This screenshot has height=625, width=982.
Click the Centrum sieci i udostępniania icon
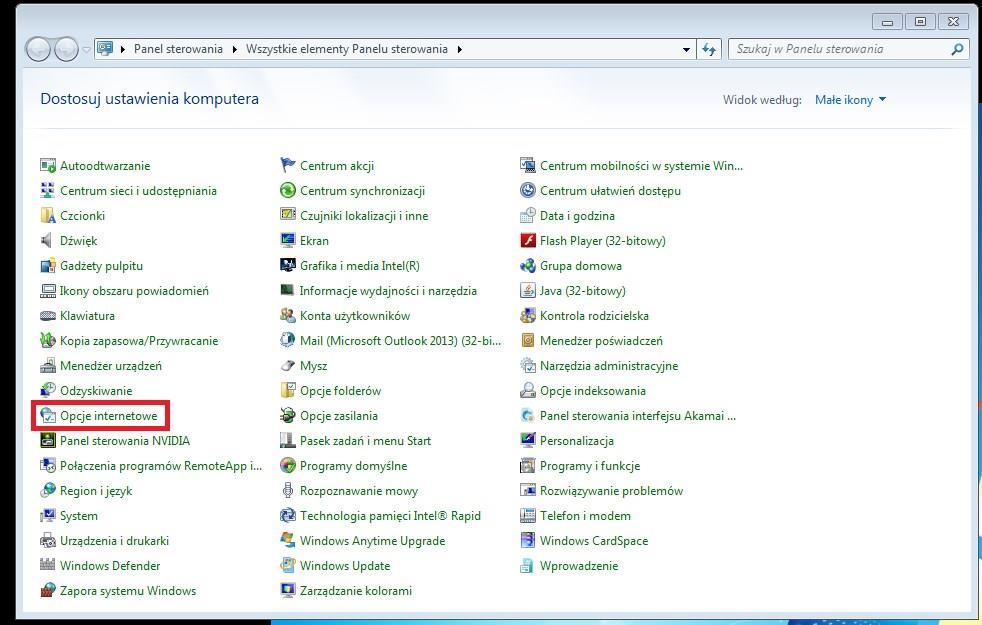point(48,191)
